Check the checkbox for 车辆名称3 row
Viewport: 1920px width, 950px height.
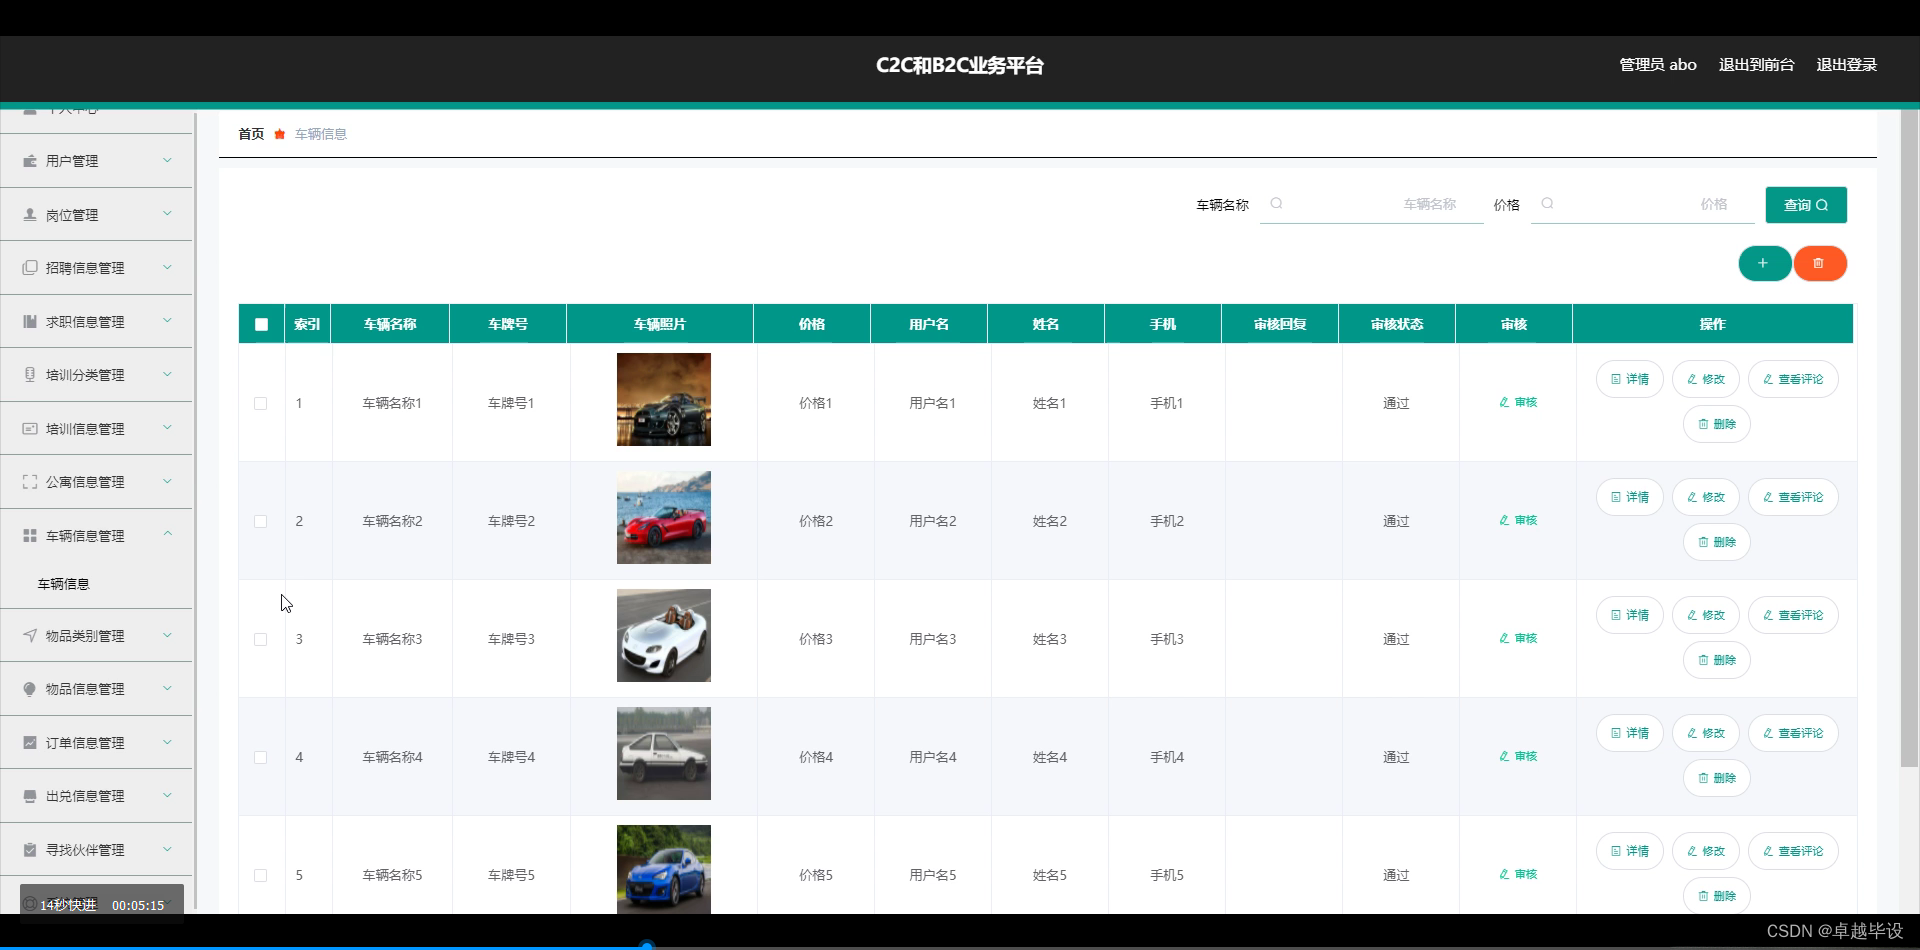(260, 639)
